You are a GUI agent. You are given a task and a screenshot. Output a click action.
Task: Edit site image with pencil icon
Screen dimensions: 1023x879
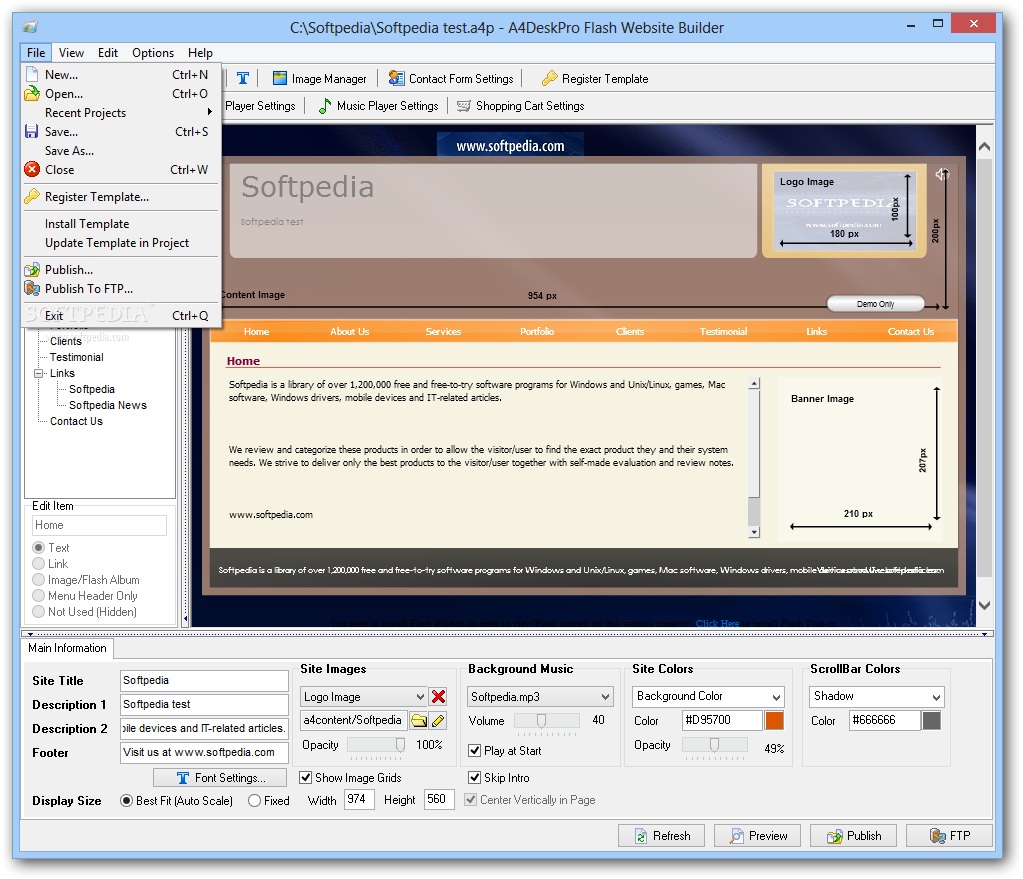point(438,720)
